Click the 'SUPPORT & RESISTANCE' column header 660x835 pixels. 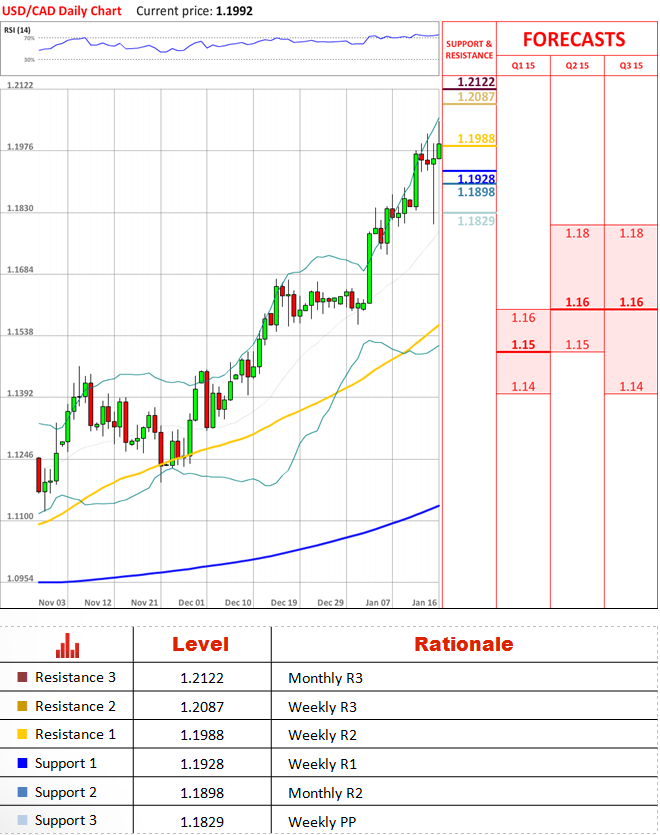(x=469, y=50)
